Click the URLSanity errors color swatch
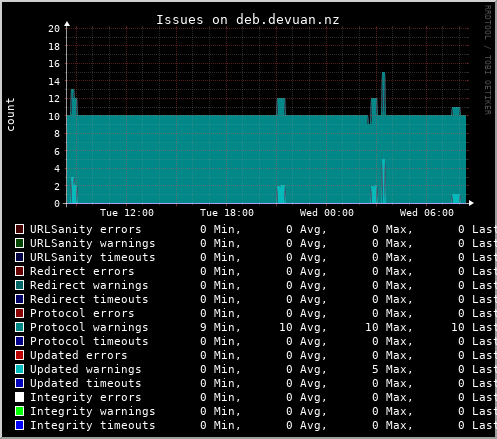 [19, 229]
